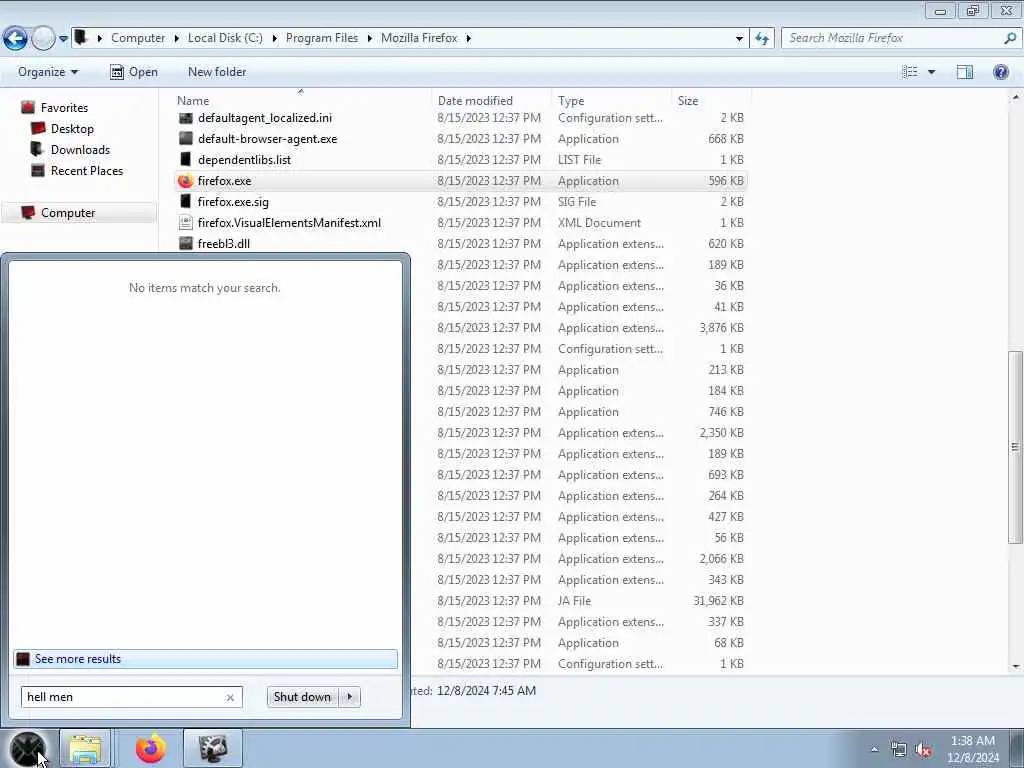Click the Open toolbar button

point(134,72)
